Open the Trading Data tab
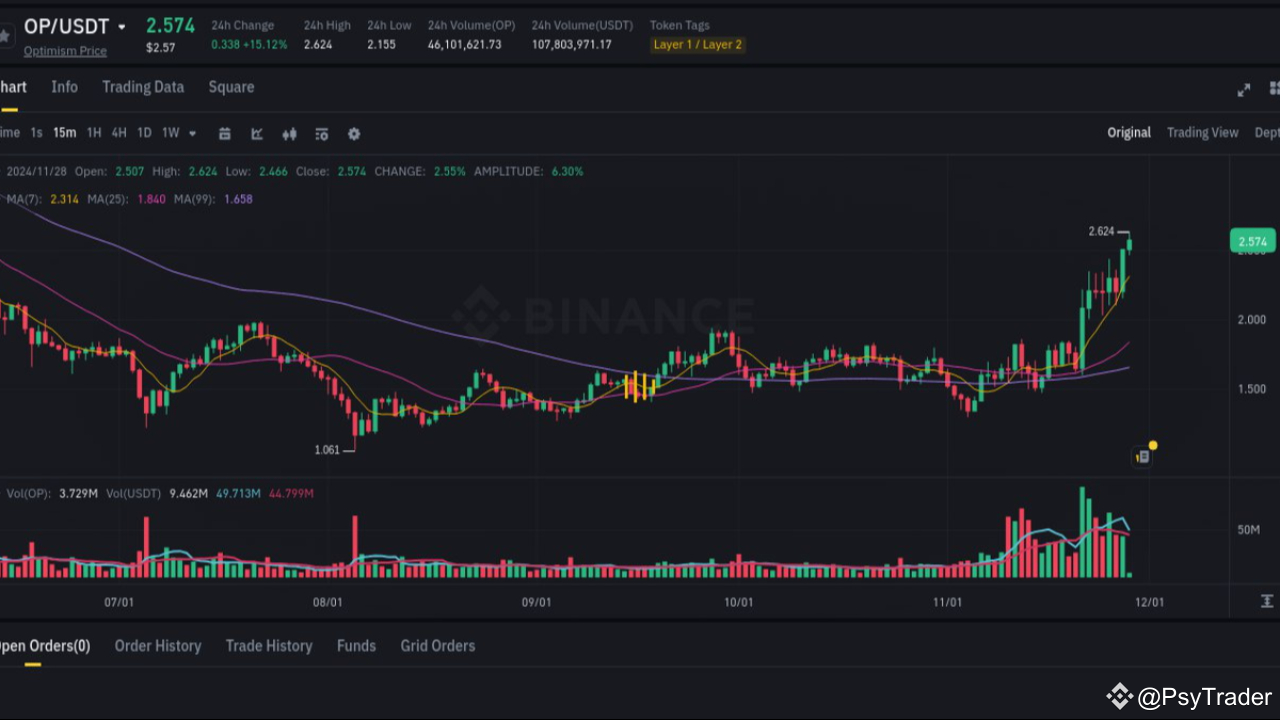Image resolution: width=1280 pixels, height=720 pixels. (143, 87)
